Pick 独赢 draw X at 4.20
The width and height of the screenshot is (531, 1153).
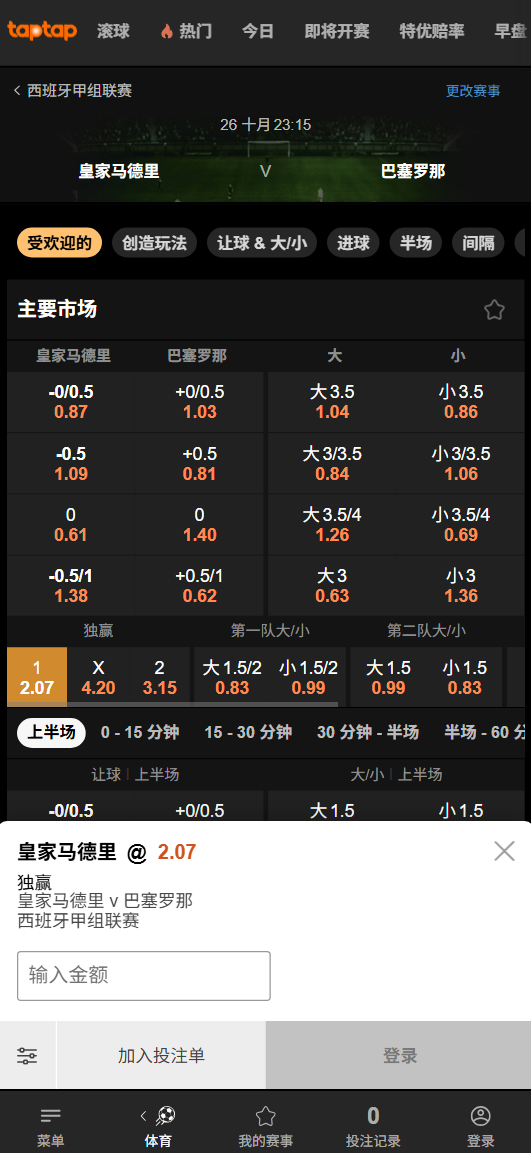coord(98,677)
